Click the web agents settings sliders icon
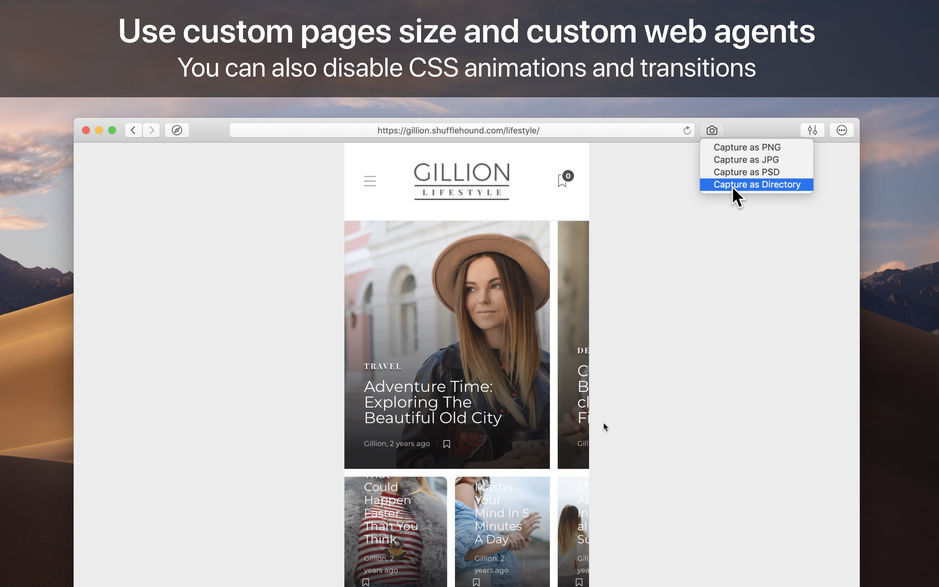 [812, 130]
